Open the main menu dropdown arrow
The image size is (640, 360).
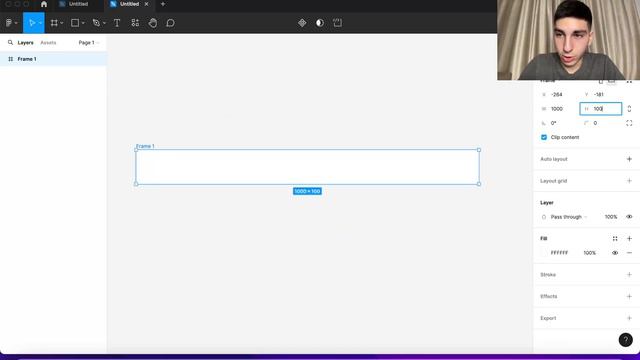[16, 23]
